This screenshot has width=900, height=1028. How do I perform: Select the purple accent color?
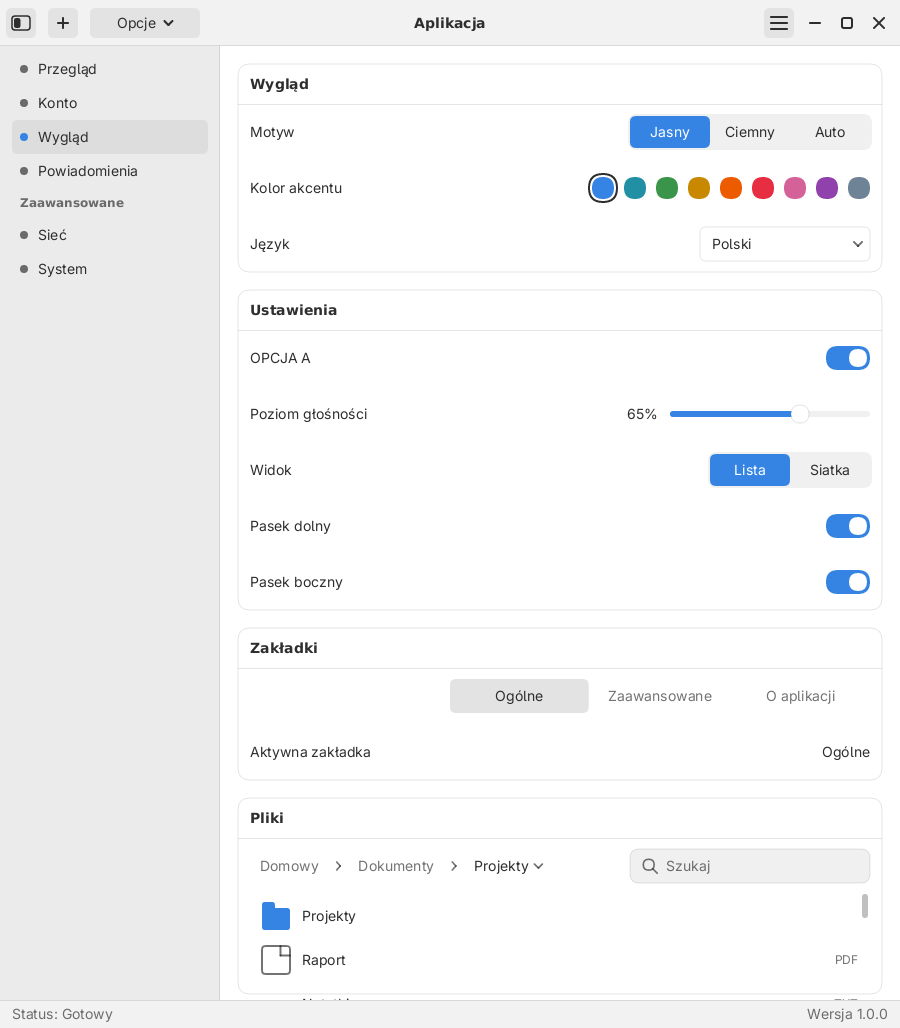(827, 188)
